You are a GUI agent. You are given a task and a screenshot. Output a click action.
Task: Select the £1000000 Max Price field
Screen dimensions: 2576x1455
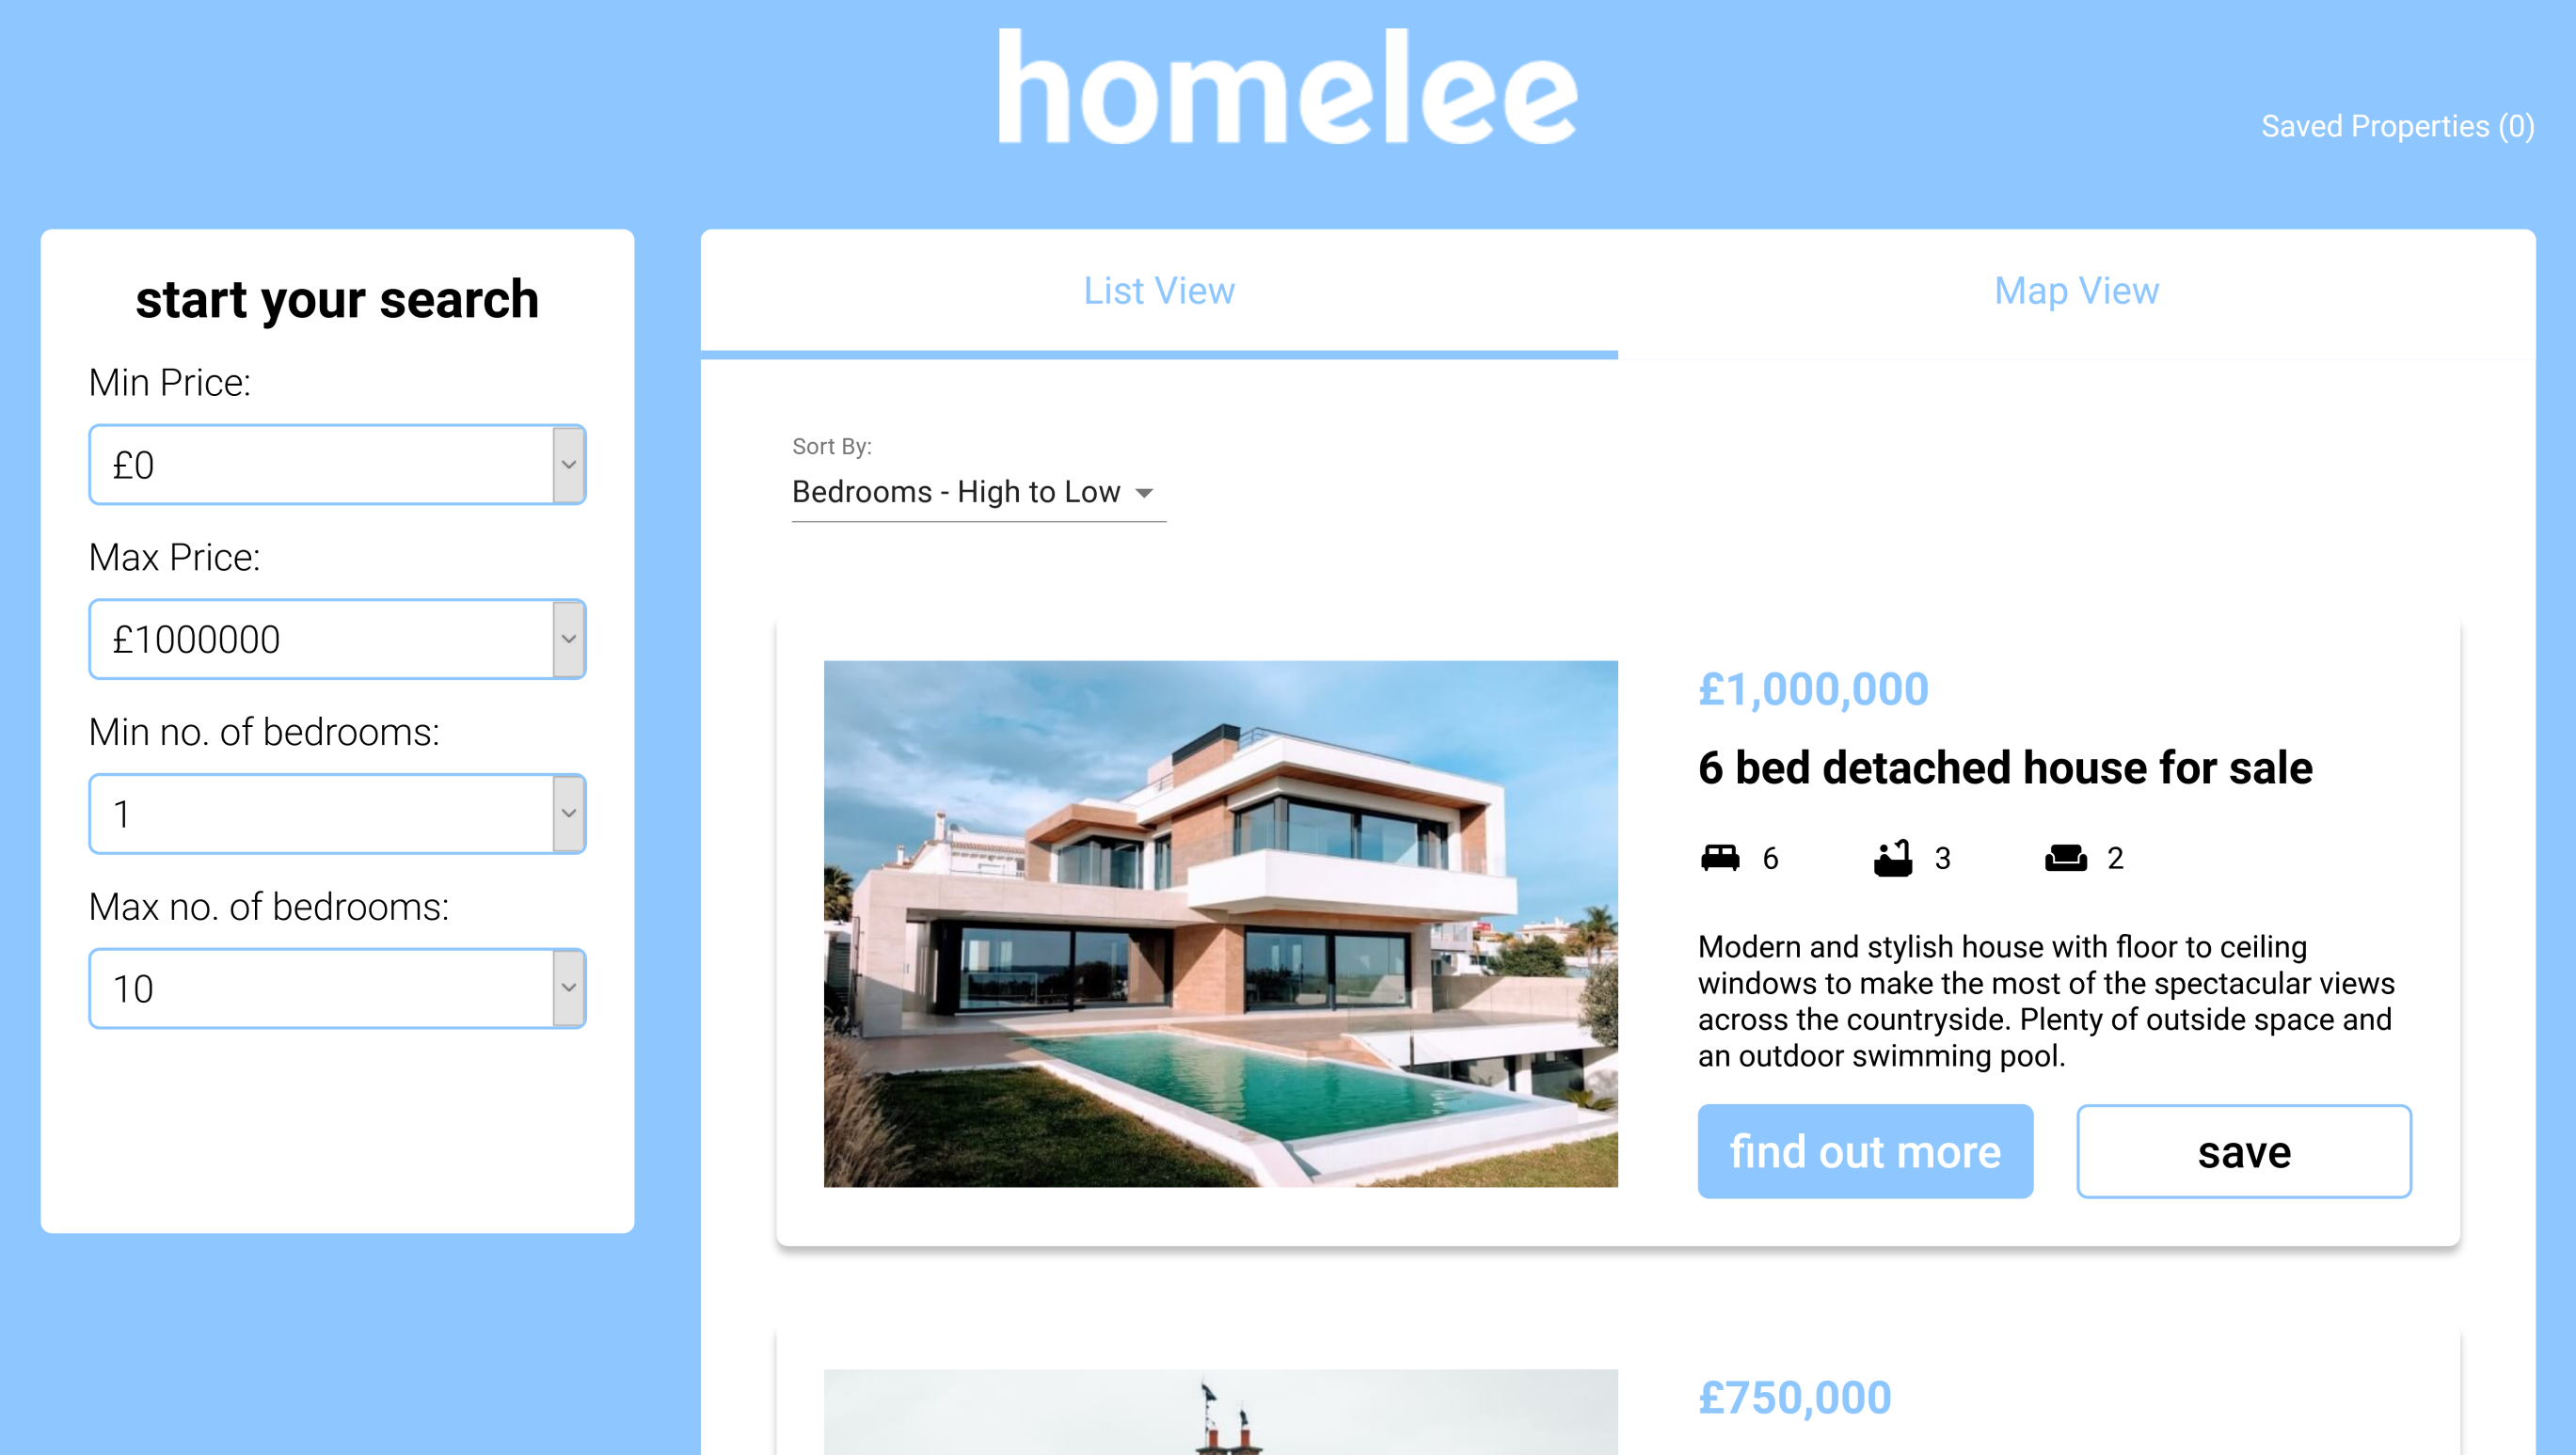[338, 639]
